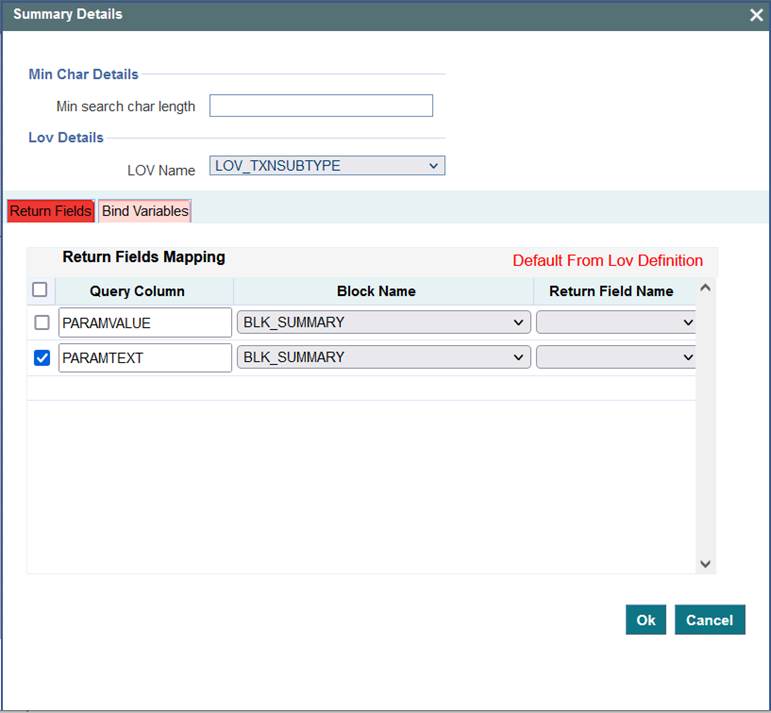
Task: Click the table scroll up arrow
Action: pos(705,288)
